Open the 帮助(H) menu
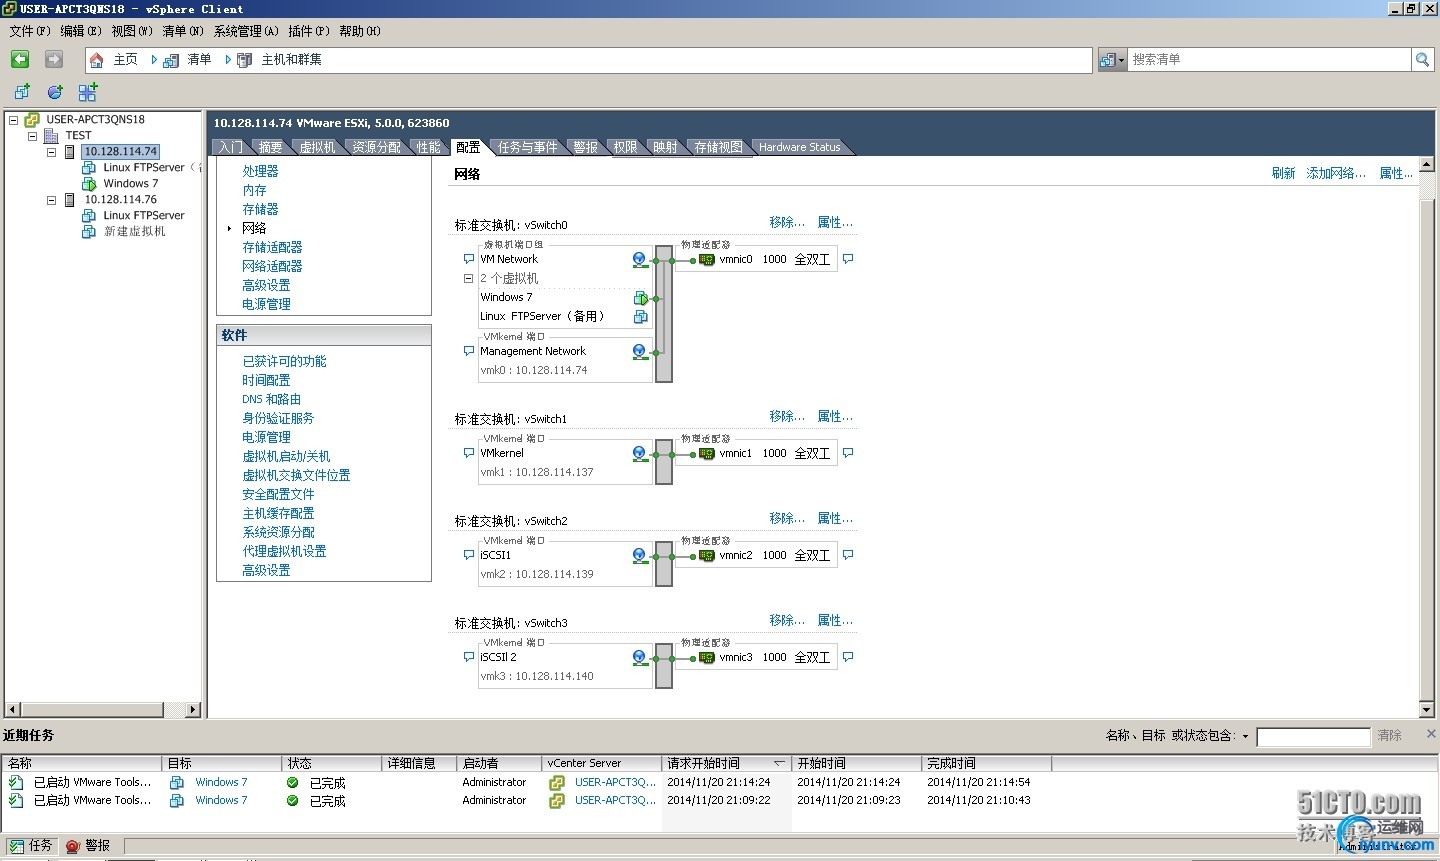Screen dimensions: 1440x861 click(x=359, y=31)
